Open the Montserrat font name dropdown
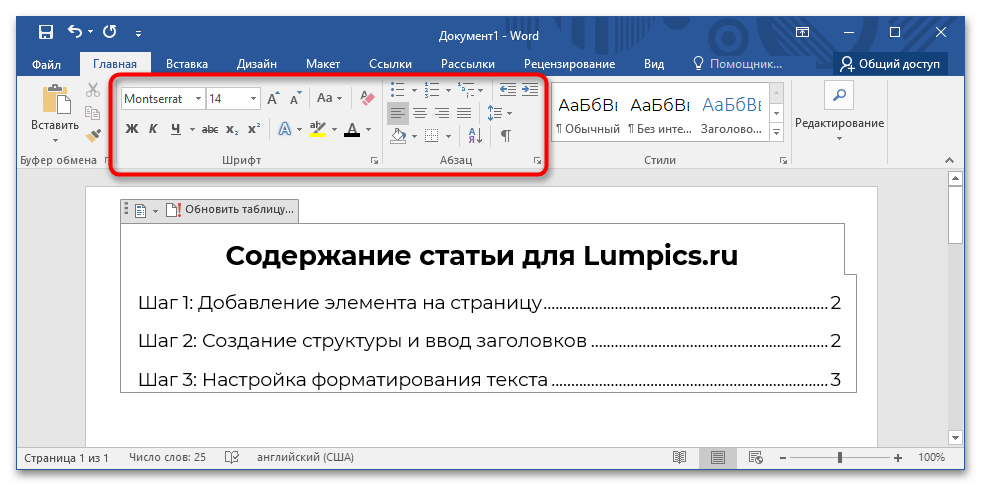The height and width of the screenshot is (486, 981). [x=197, y=99]
